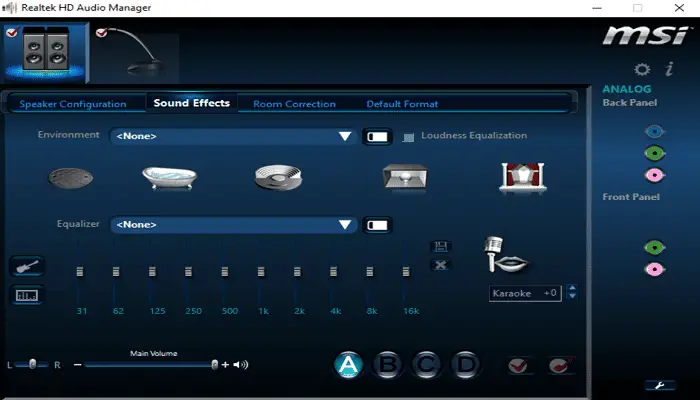This screenshot has width=700, height=400.
Task: Switch to Room Correction tab
Action: coord(294,104)
